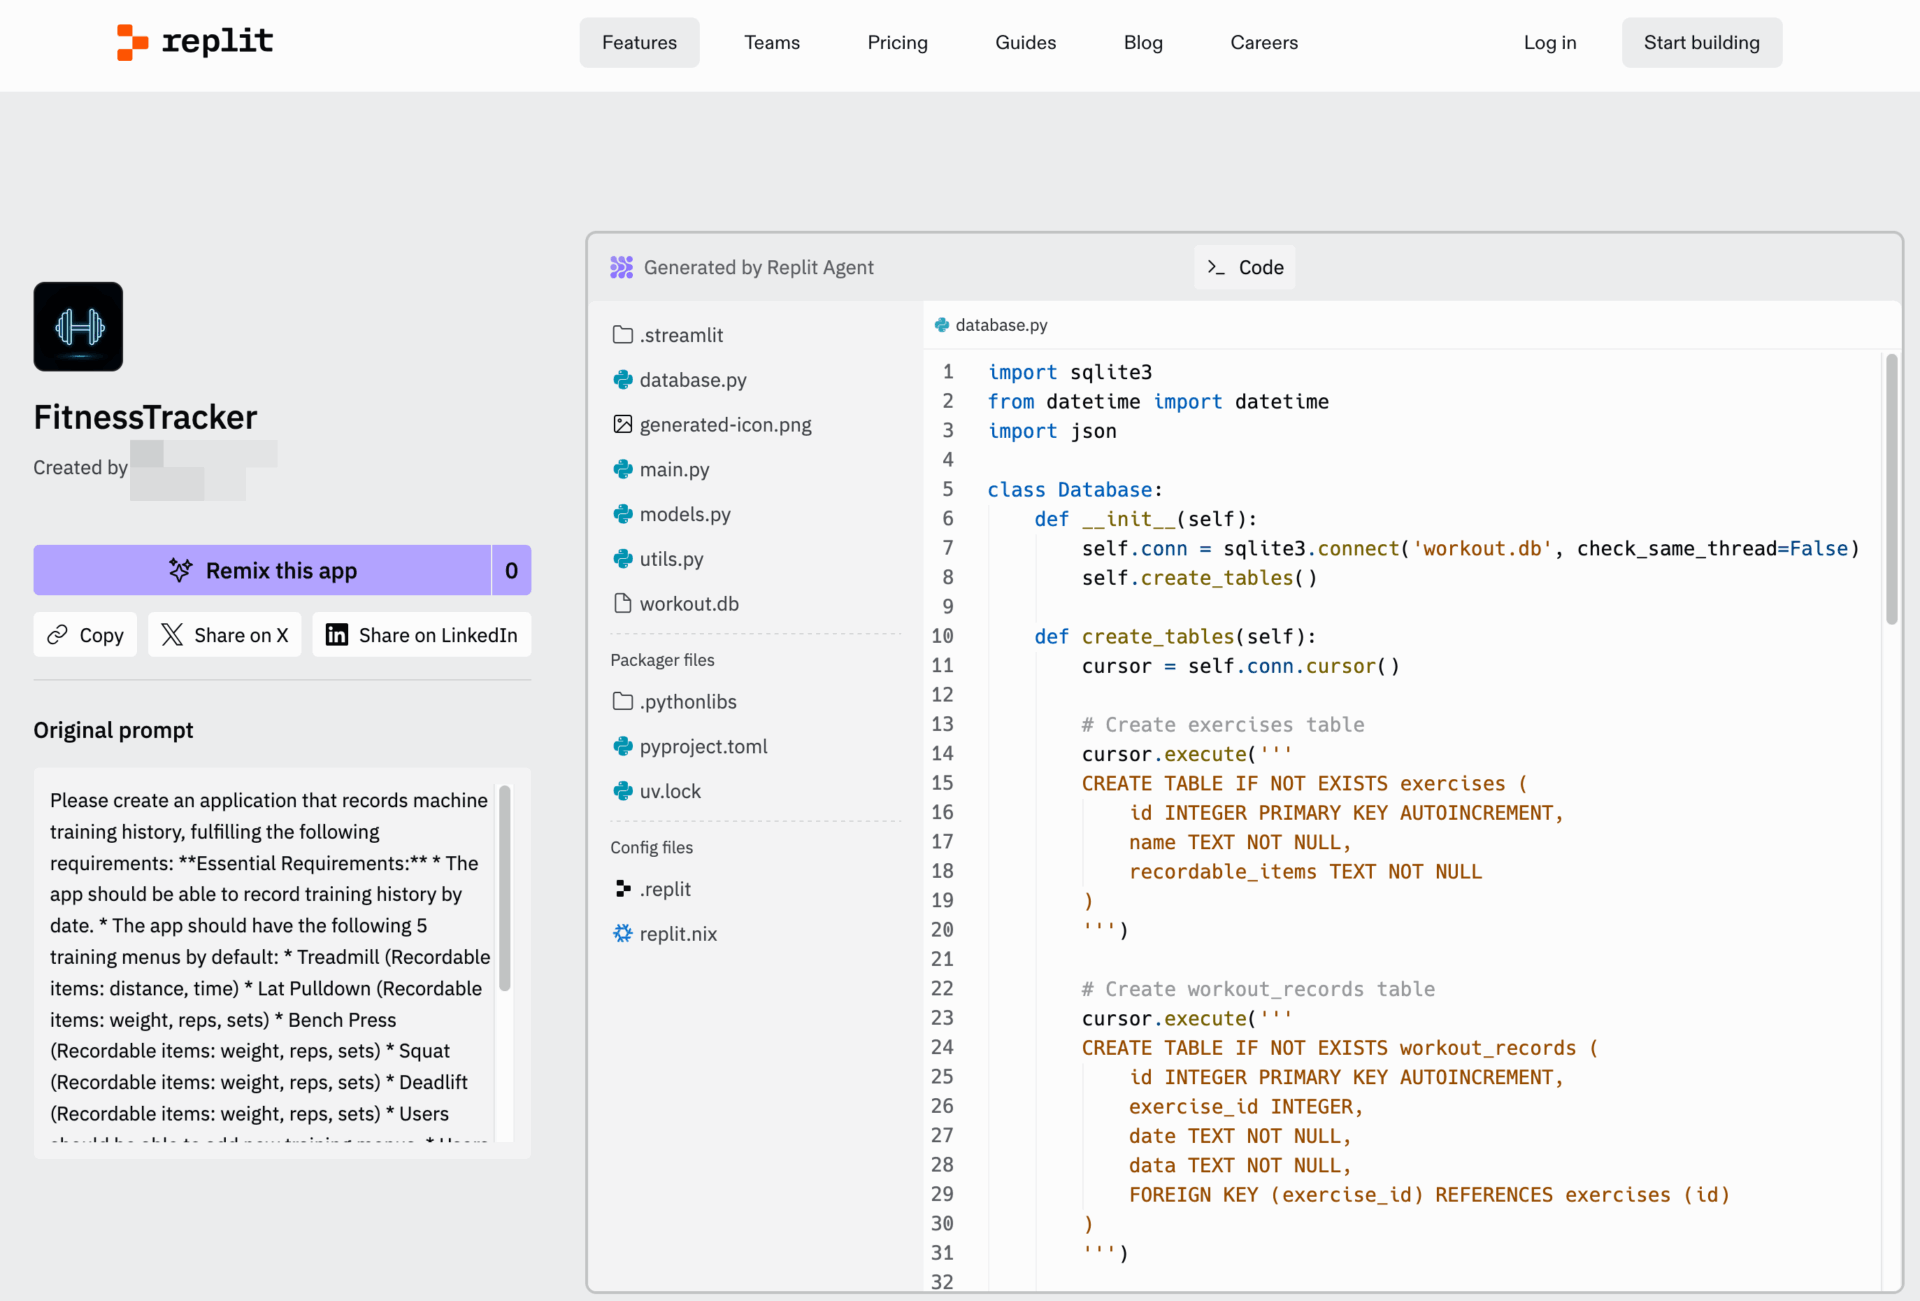
Task: Open models.py file
Action: pos(671,514)
